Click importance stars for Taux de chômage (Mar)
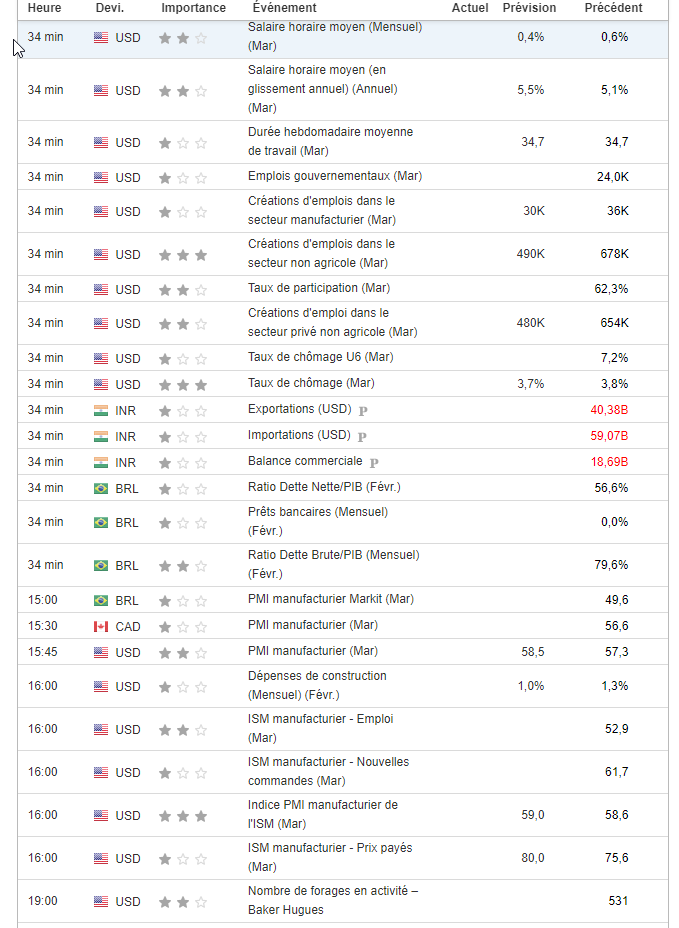679x928 pixels. 183,384
